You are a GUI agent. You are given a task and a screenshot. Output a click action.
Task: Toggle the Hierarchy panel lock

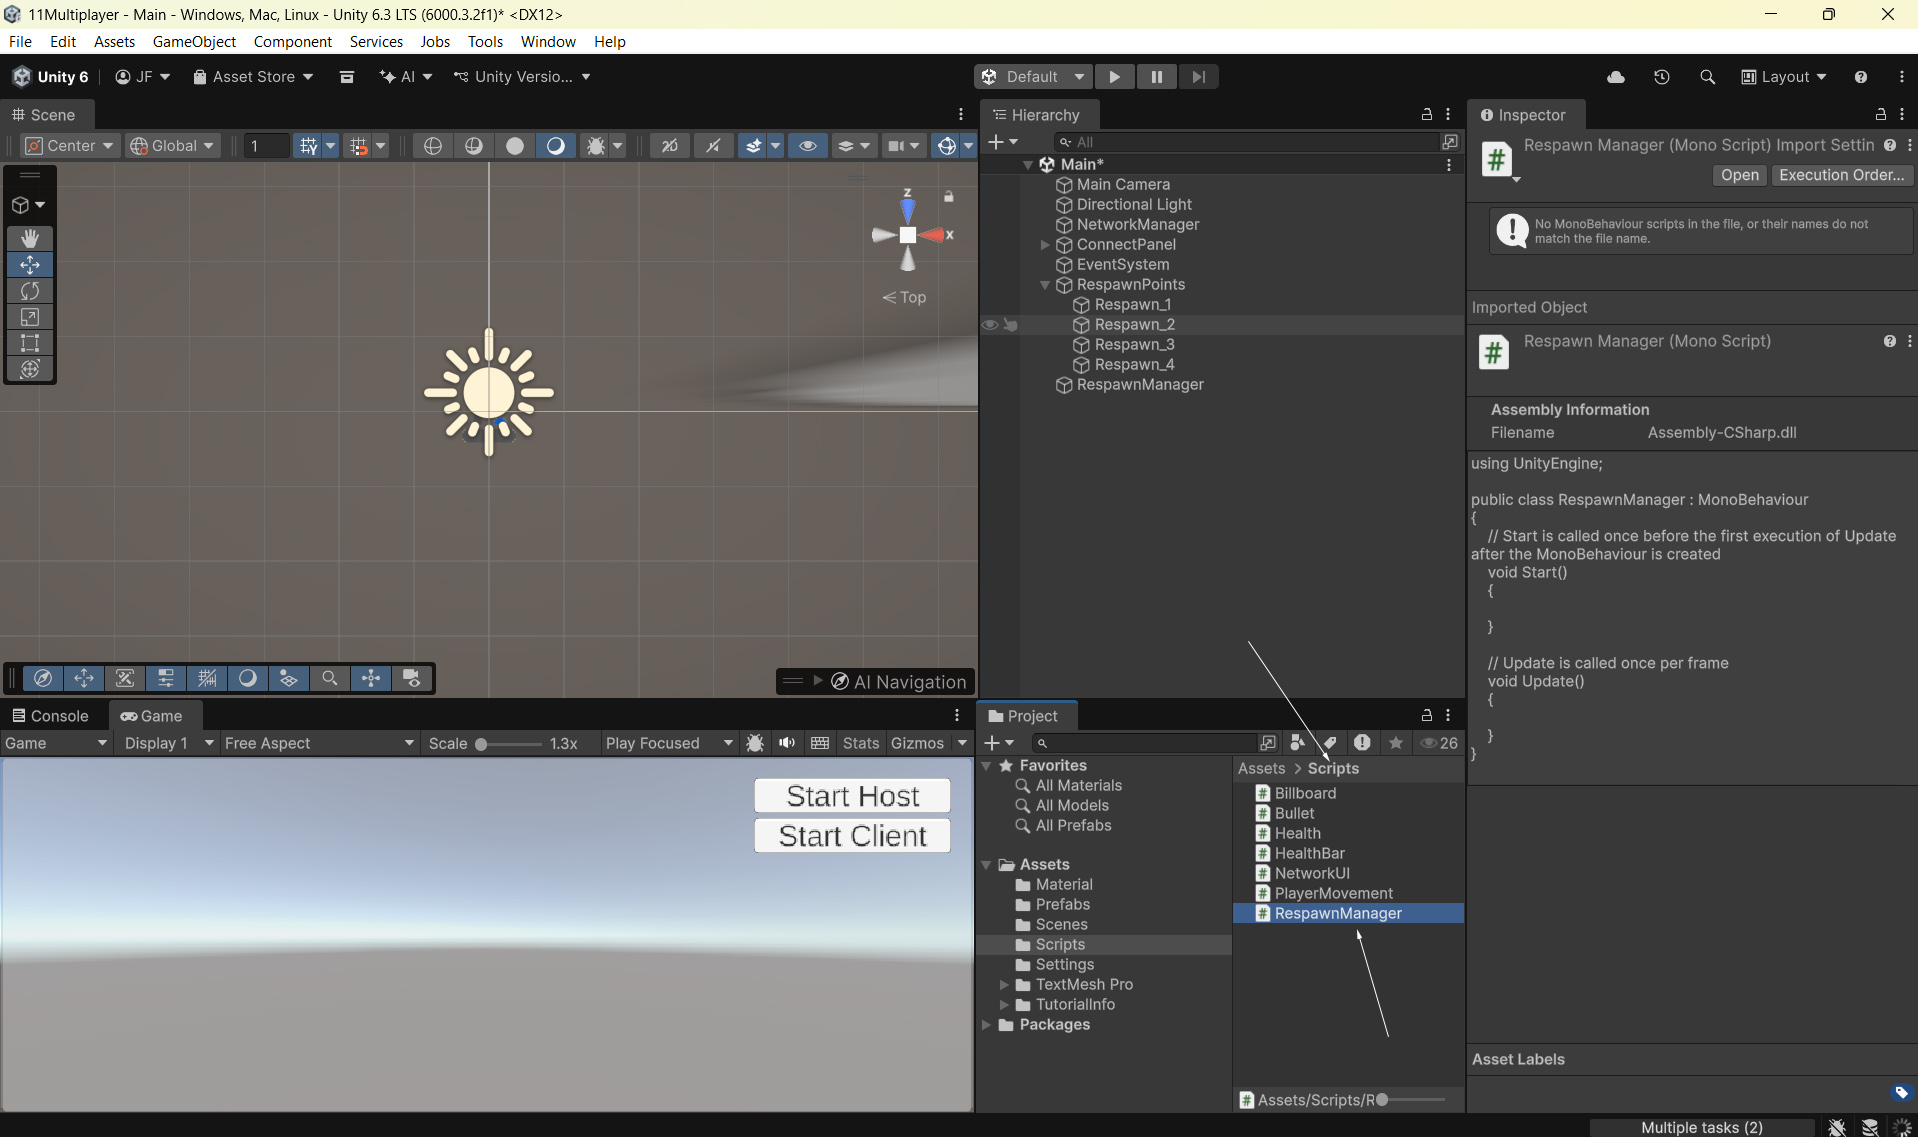click(1427, 115)
